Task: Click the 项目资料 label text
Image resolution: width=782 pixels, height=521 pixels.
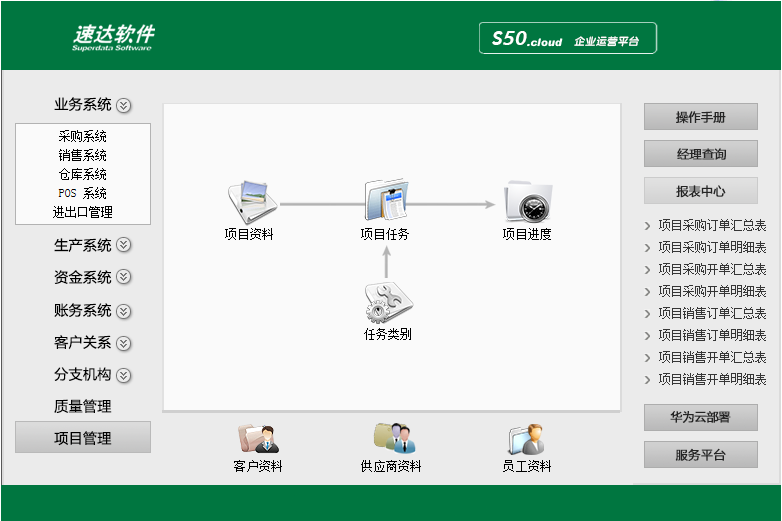Action: click(x=249, y=234)
